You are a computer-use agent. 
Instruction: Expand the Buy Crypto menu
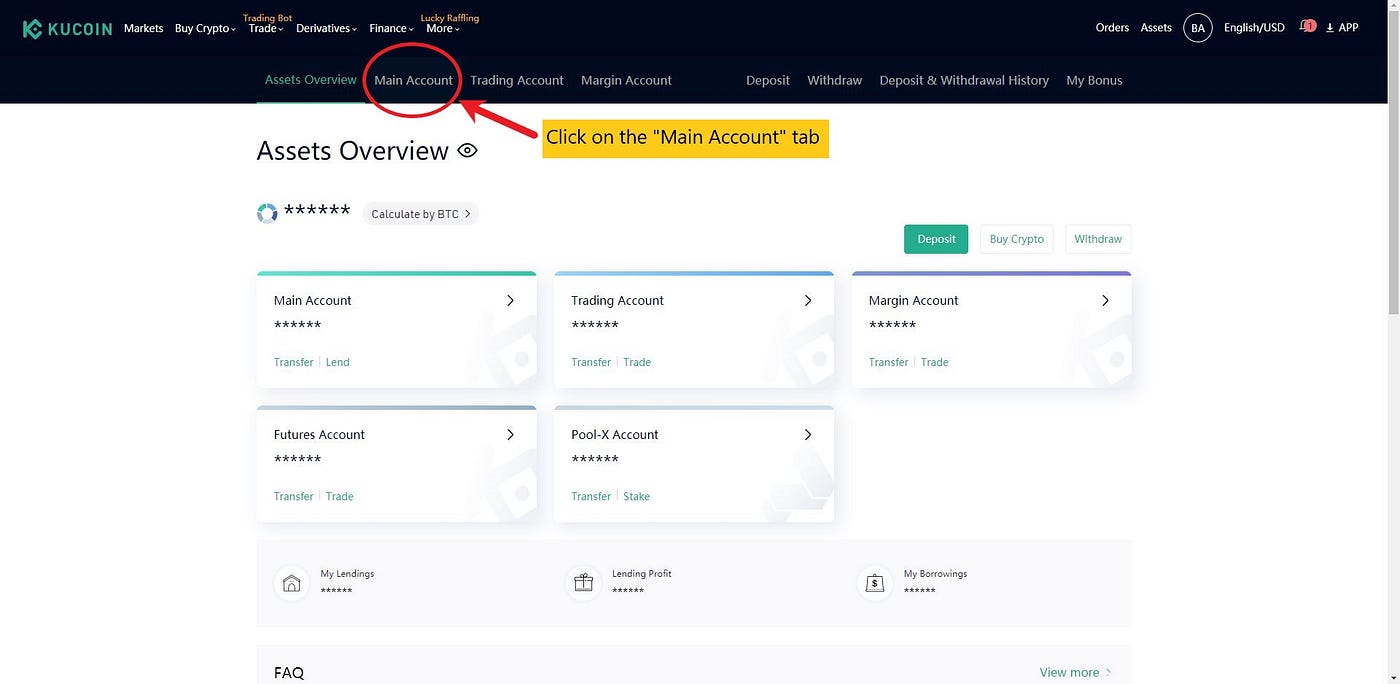[x=205, y=28]
